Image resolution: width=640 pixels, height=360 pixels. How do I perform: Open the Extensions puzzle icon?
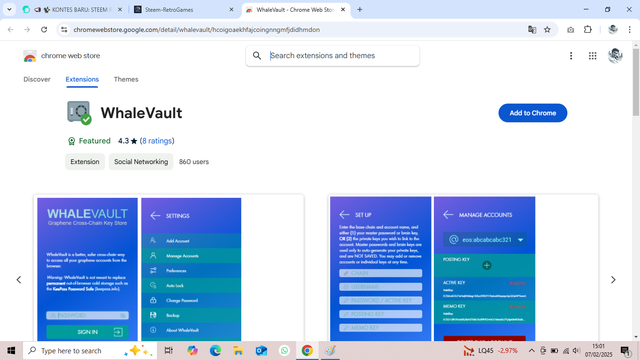(x=587, y=29)
